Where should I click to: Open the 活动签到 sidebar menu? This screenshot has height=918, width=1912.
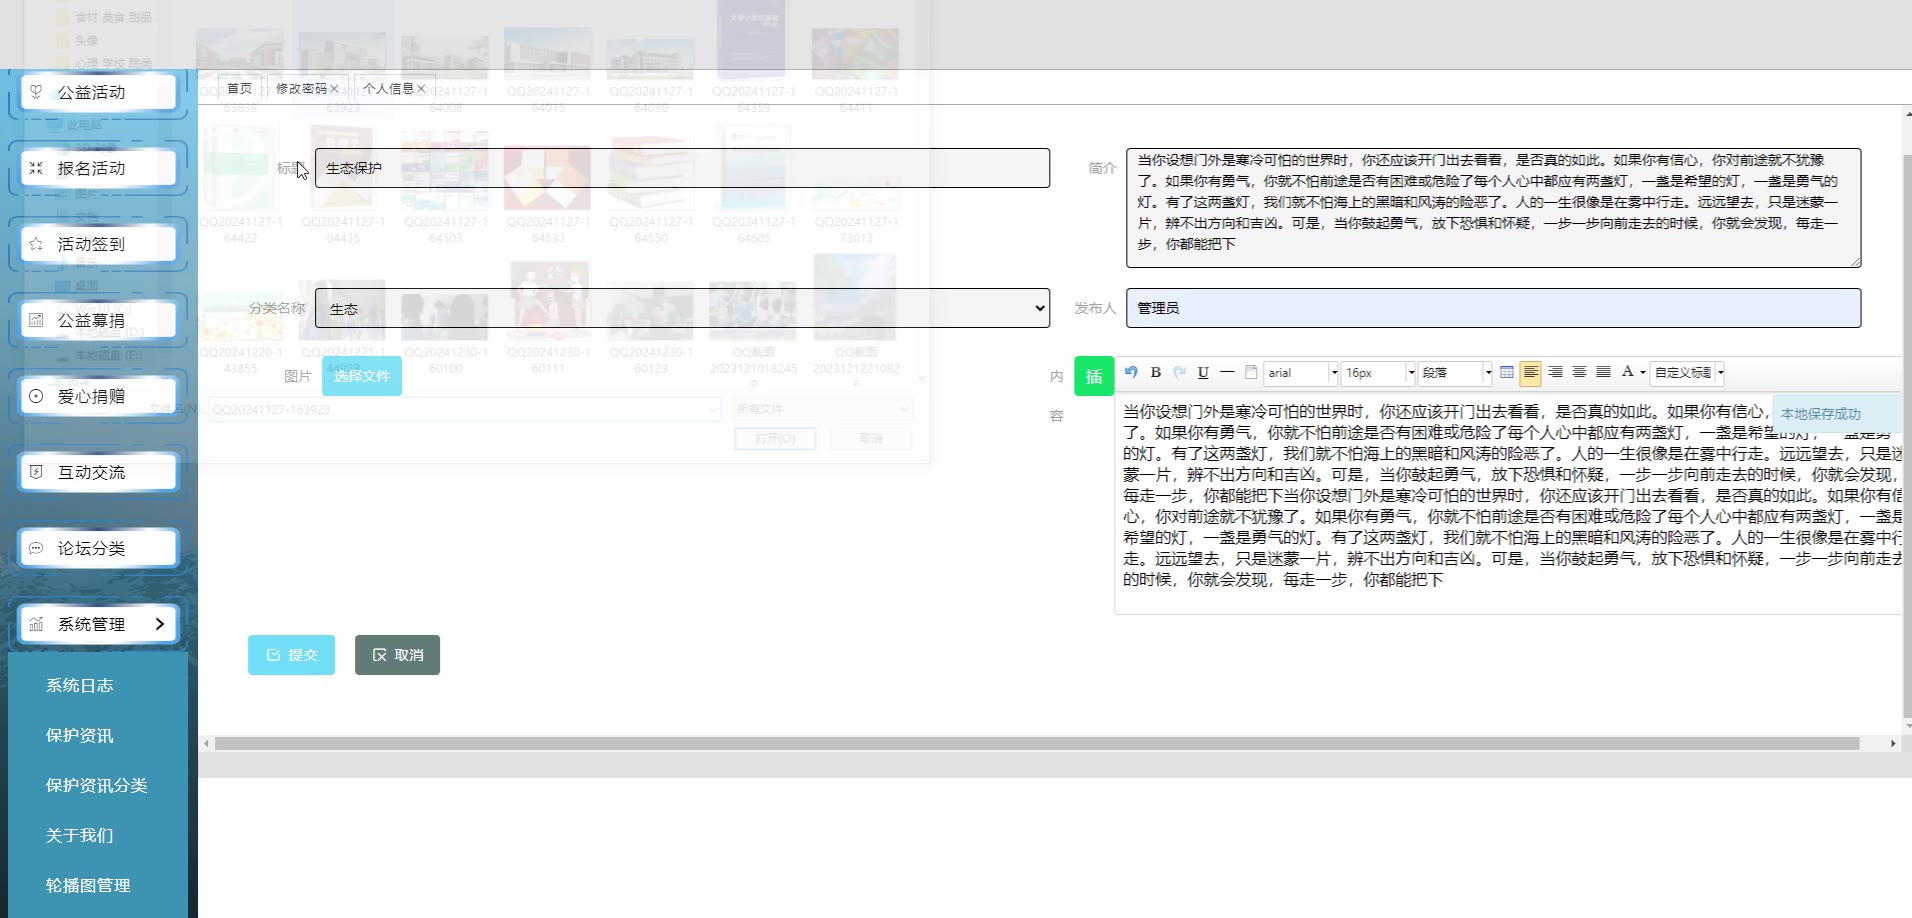pos(98,244)
